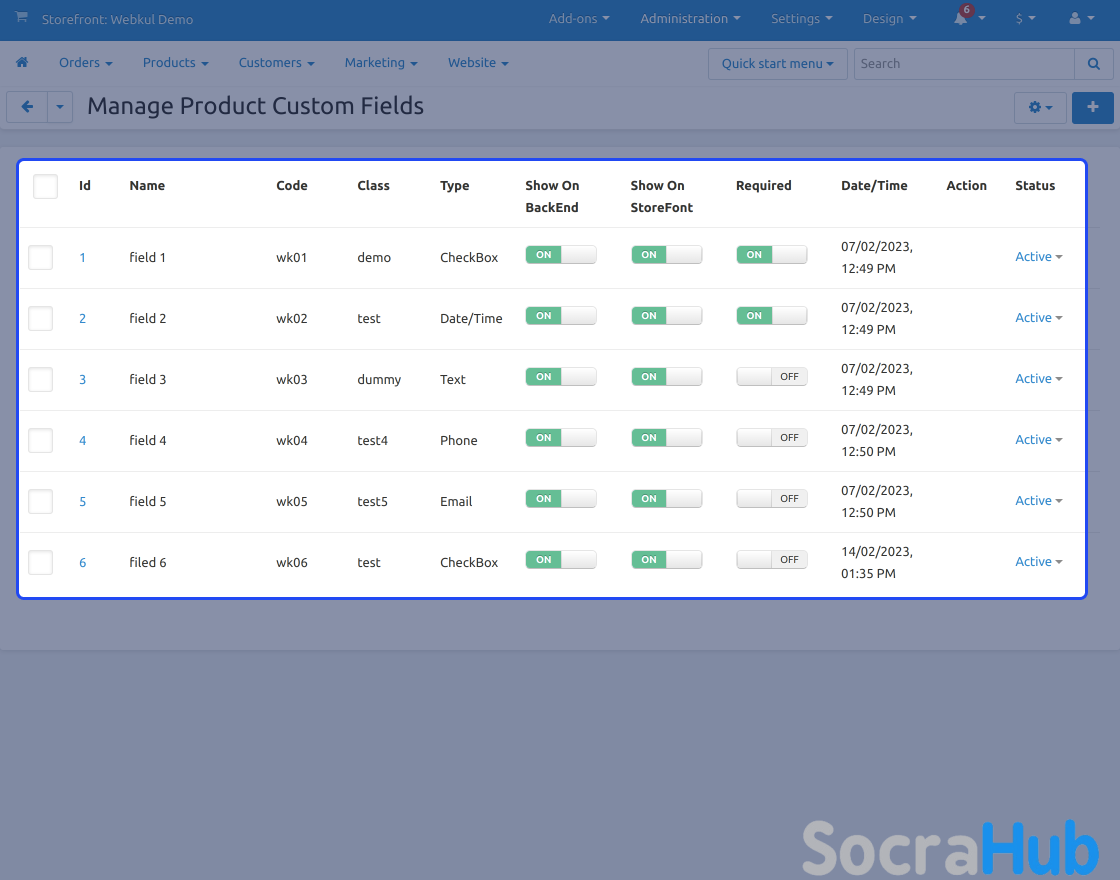Open Active status dropdown for field 3
The width and height of the screenshot is (1120, 880).
pos(1039,379)
